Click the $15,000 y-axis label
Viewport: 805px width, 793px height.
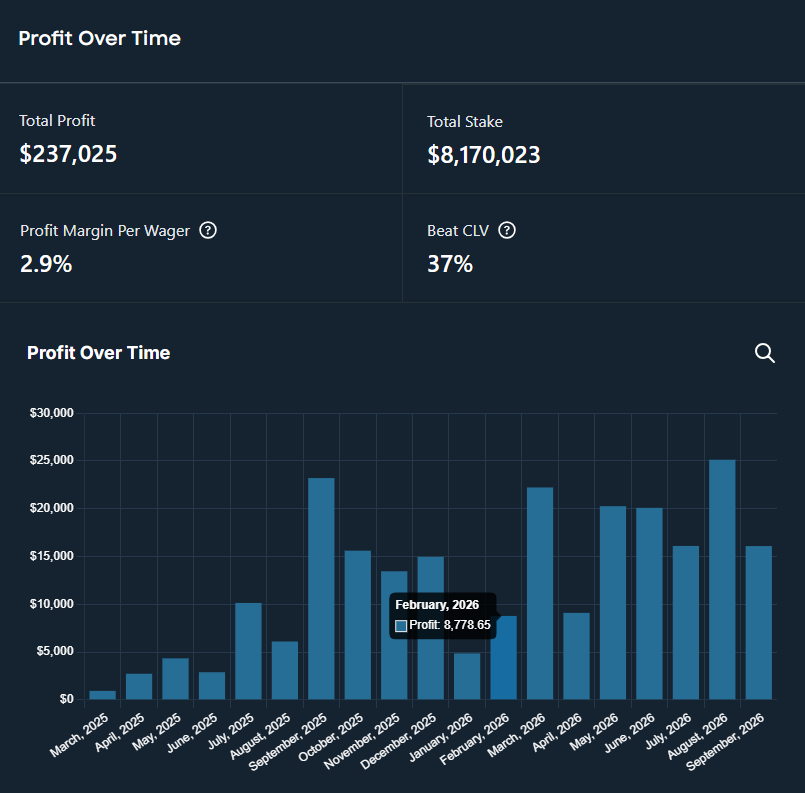[51, 556]
